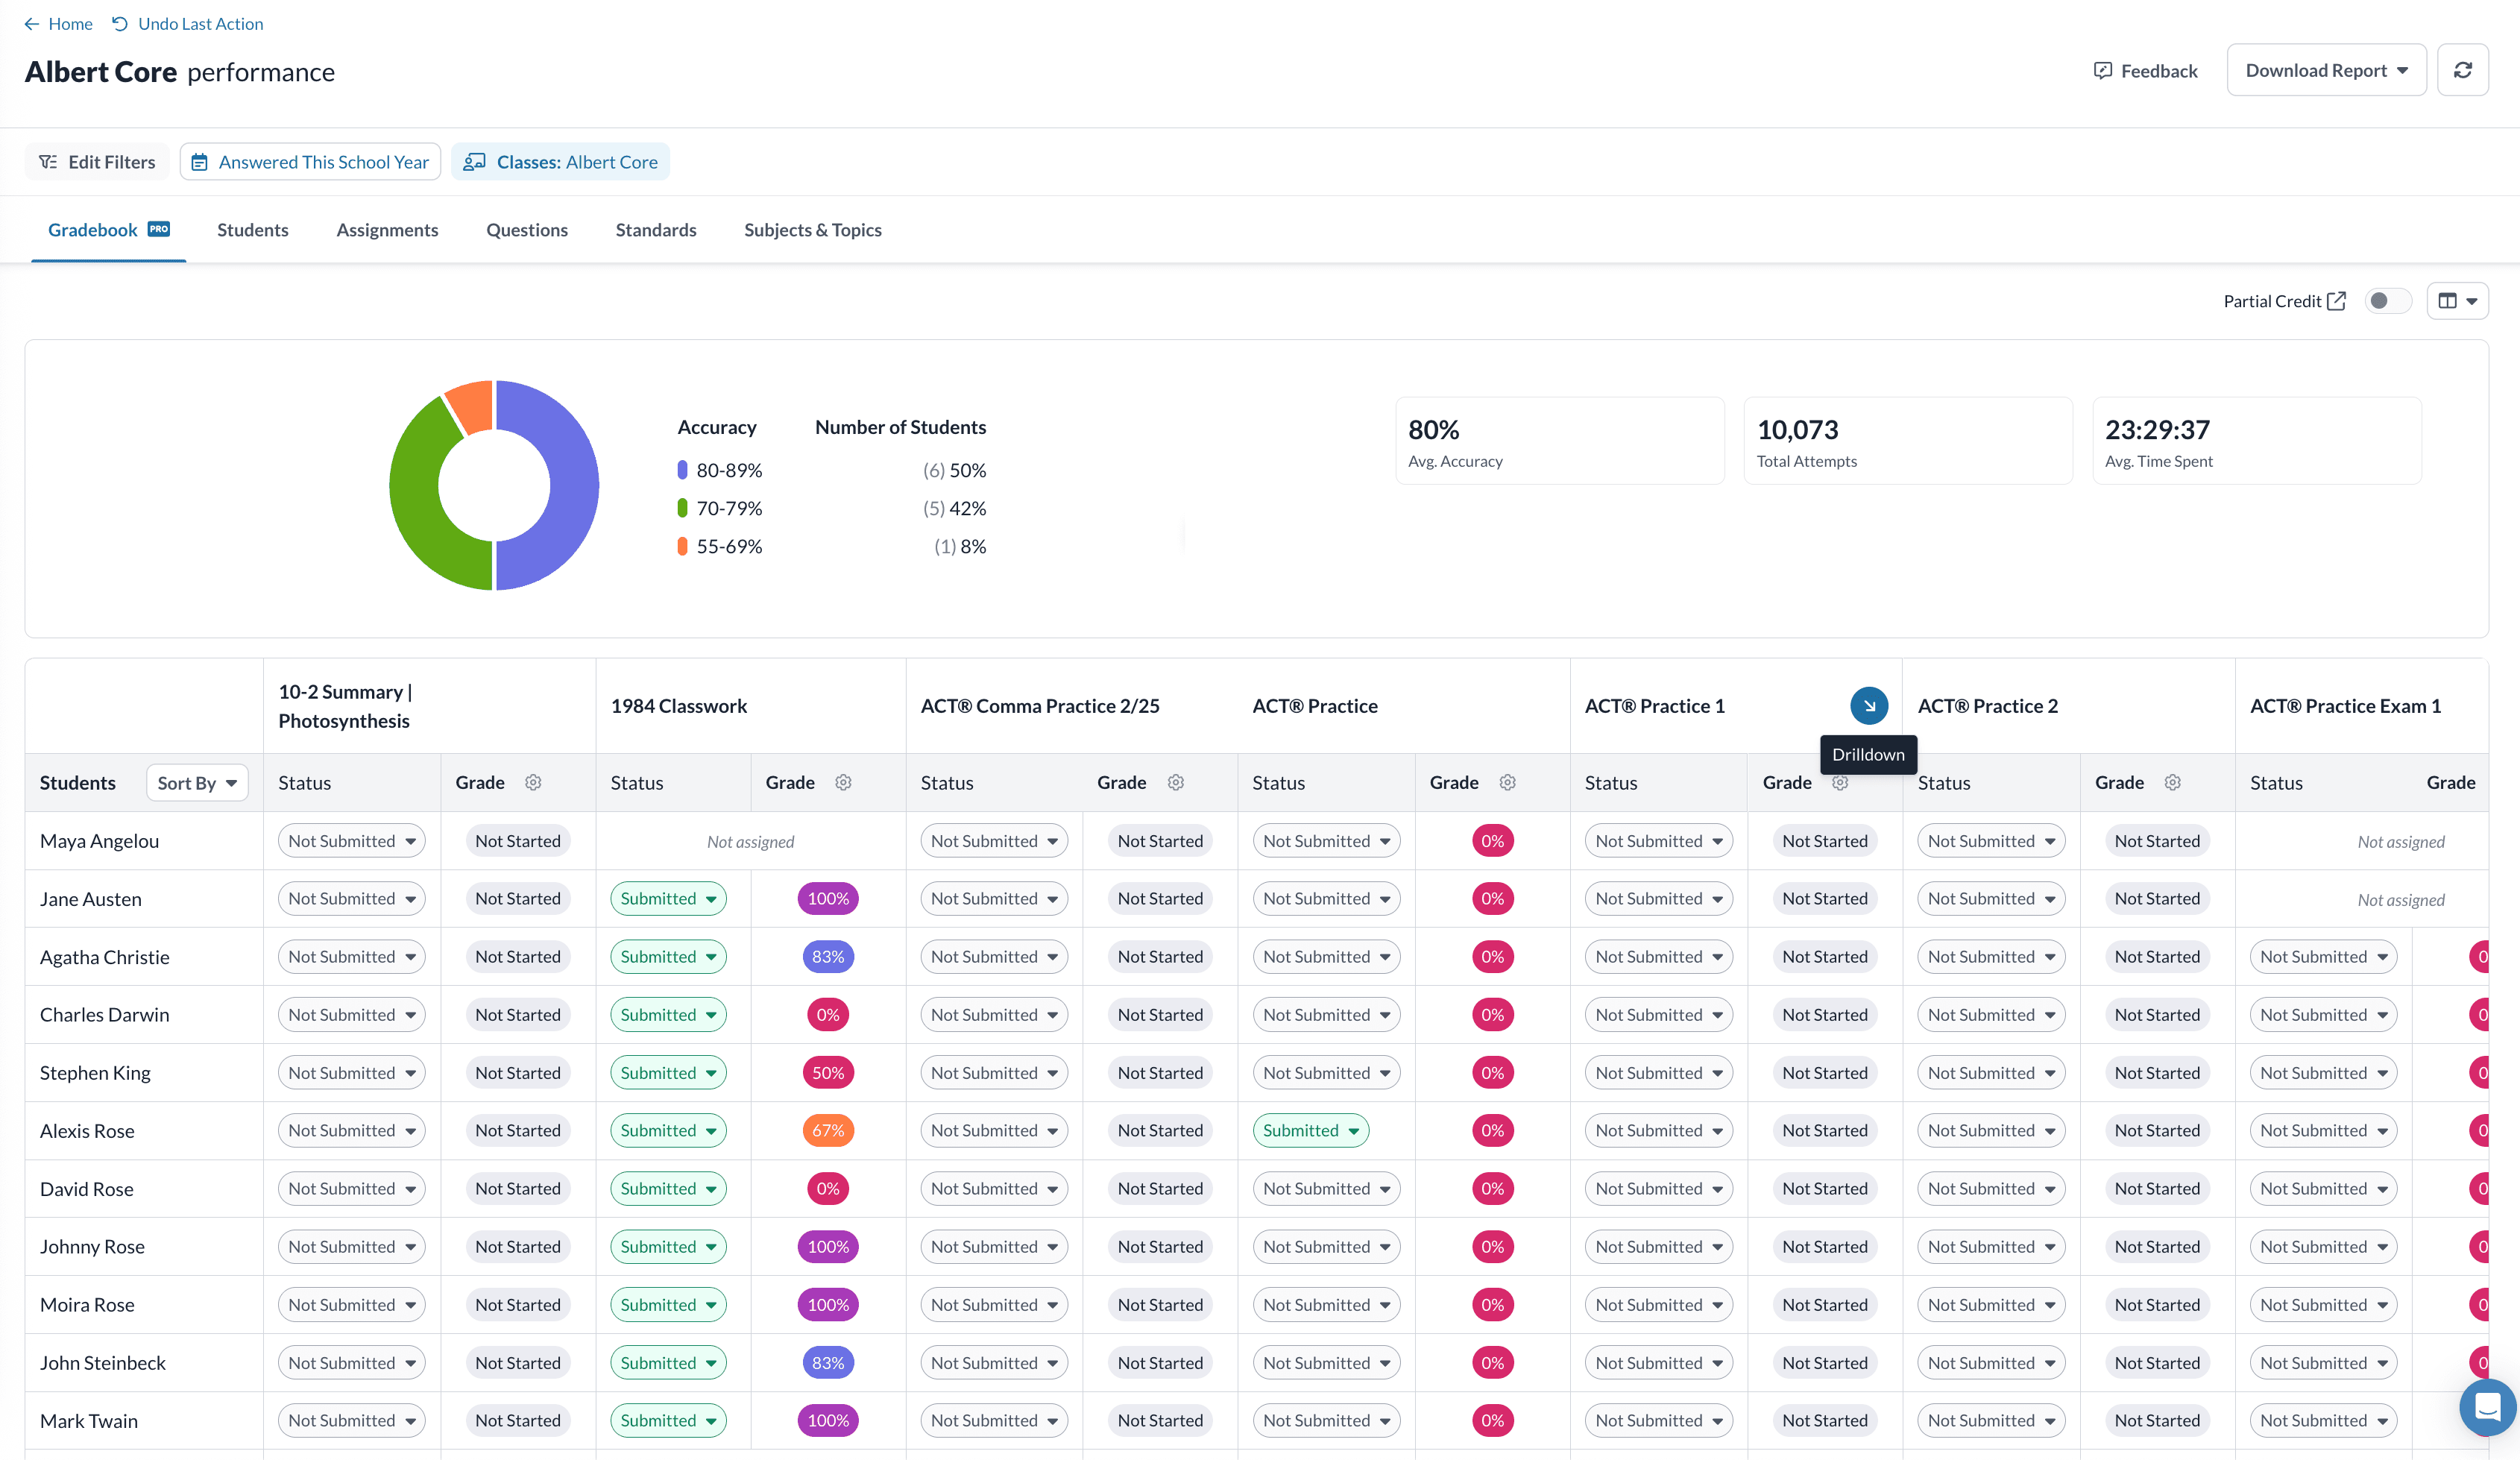Click the Drilldown arrow icon for ACT® Practice 1
The height and width of the screenshot is (1460, 2520).
click(x=1868, y=706)
